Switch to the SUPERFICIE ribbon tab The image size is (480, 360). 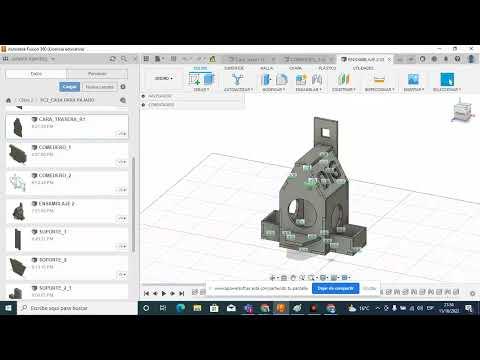pyautogui.click(x=234, y=68)
